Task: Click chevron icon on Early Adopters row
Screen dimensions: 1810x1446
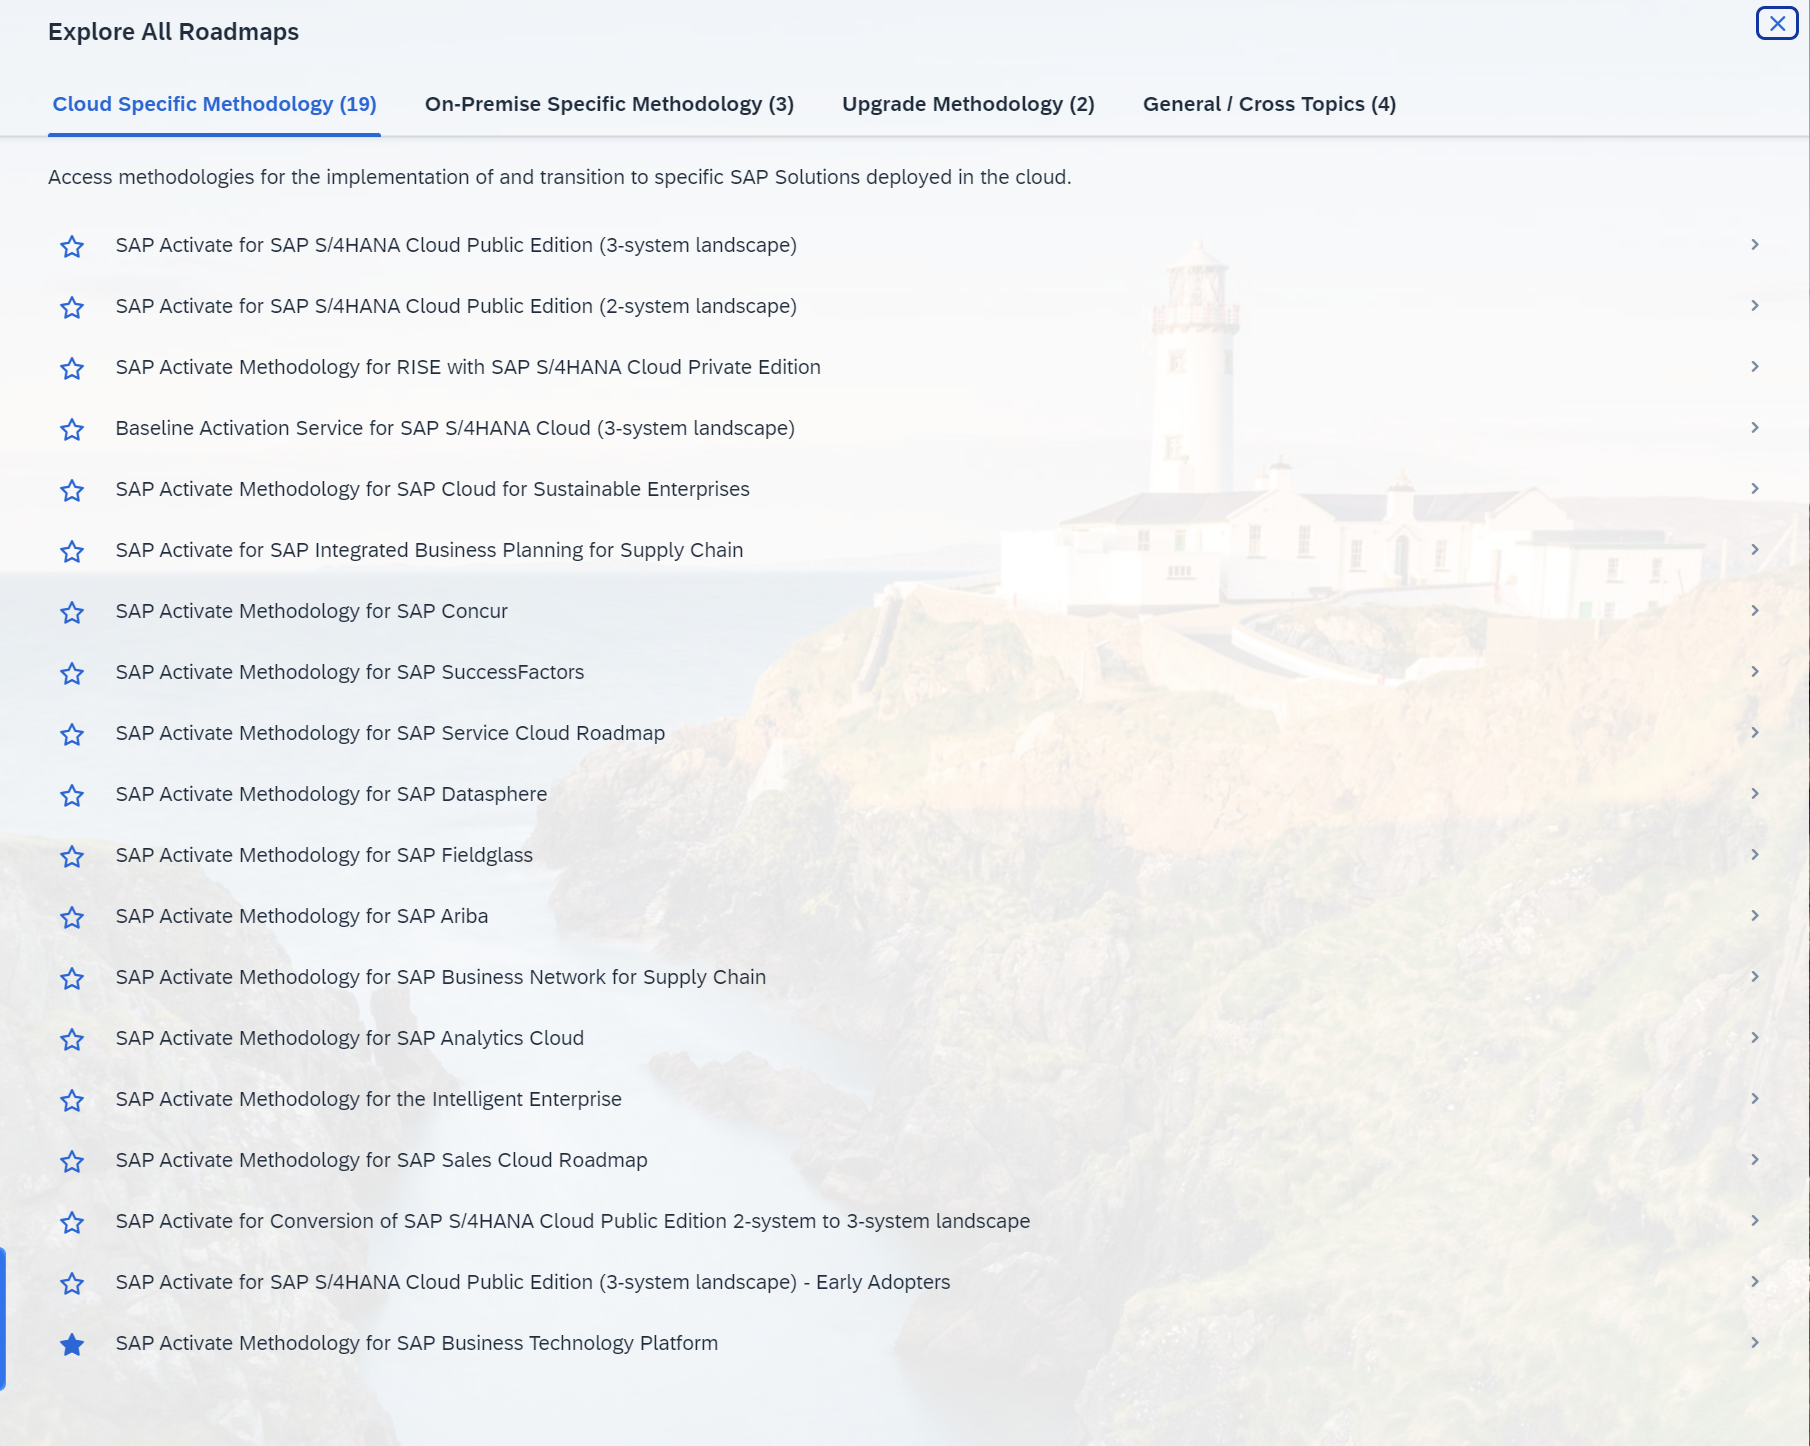Action: click(x=1755, y=1281)
